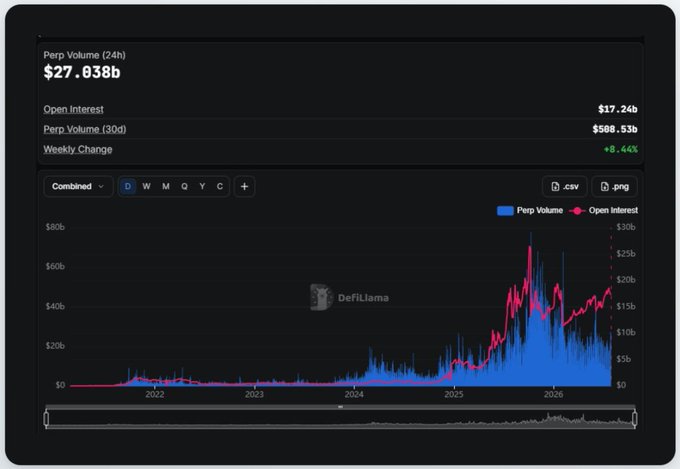Click the $80b left axis label
680x469 pixels.
(x=55, y=227)
